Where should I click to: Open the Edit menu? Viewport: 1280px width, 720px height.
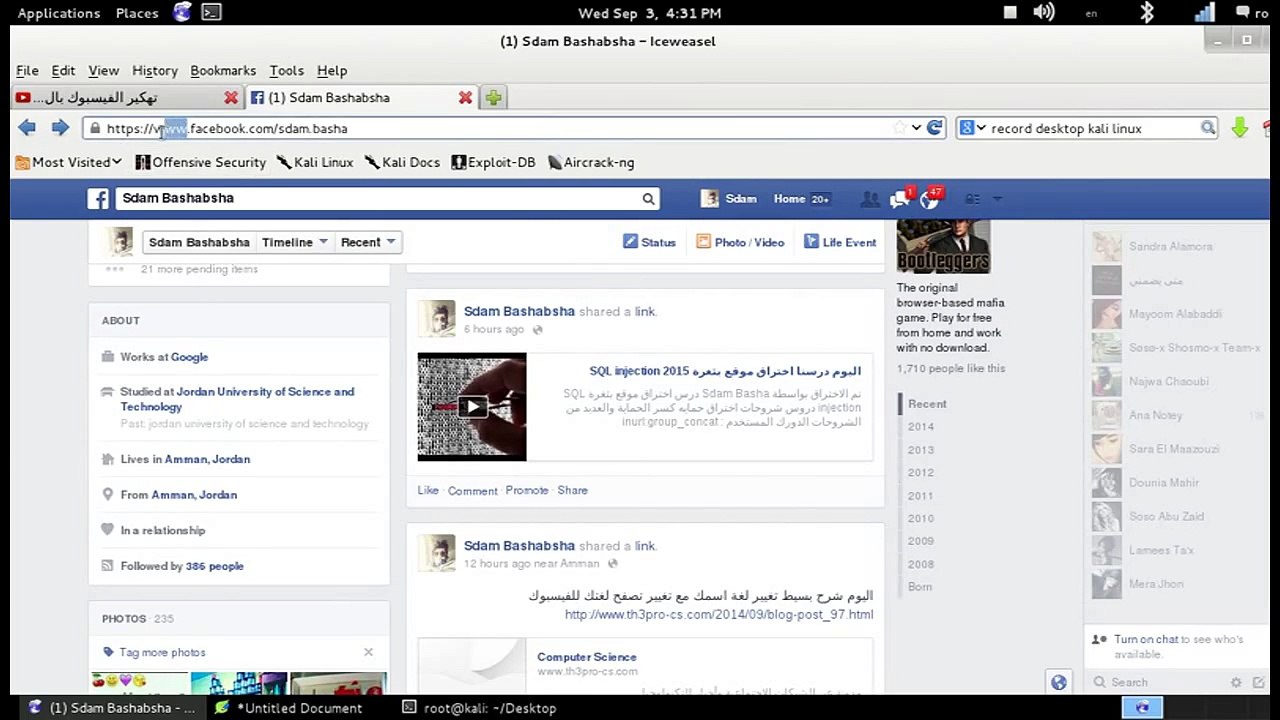[x=63, y=70]
